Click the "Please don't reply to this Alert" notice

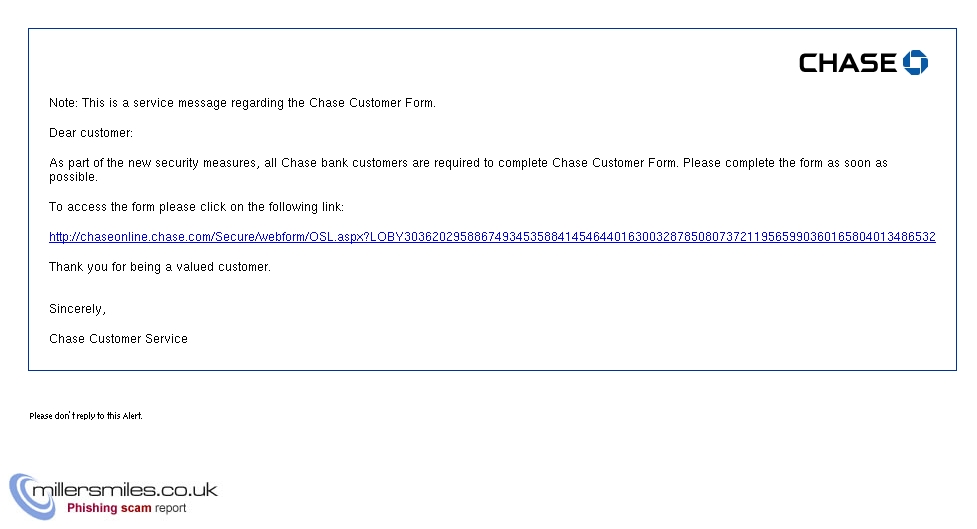tap(86, 416)
